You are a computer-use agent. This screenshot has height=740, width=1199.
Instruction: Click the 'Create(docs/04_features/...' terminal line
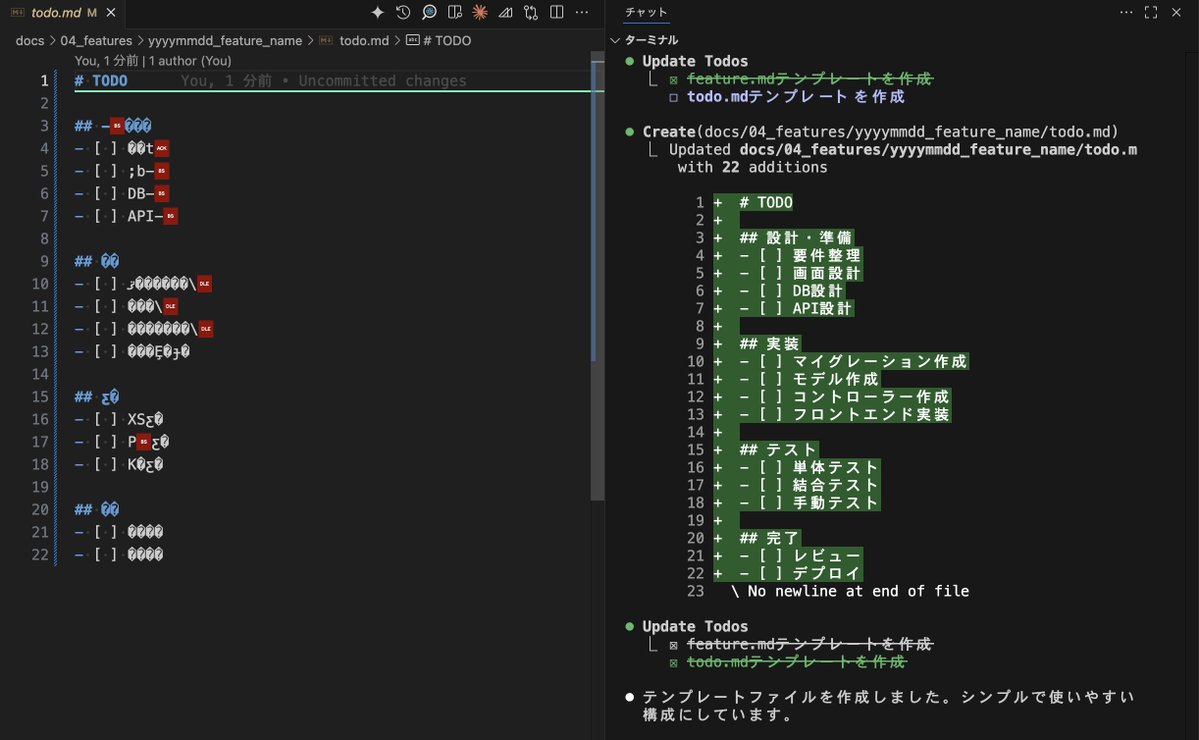[x=880, y=131]
